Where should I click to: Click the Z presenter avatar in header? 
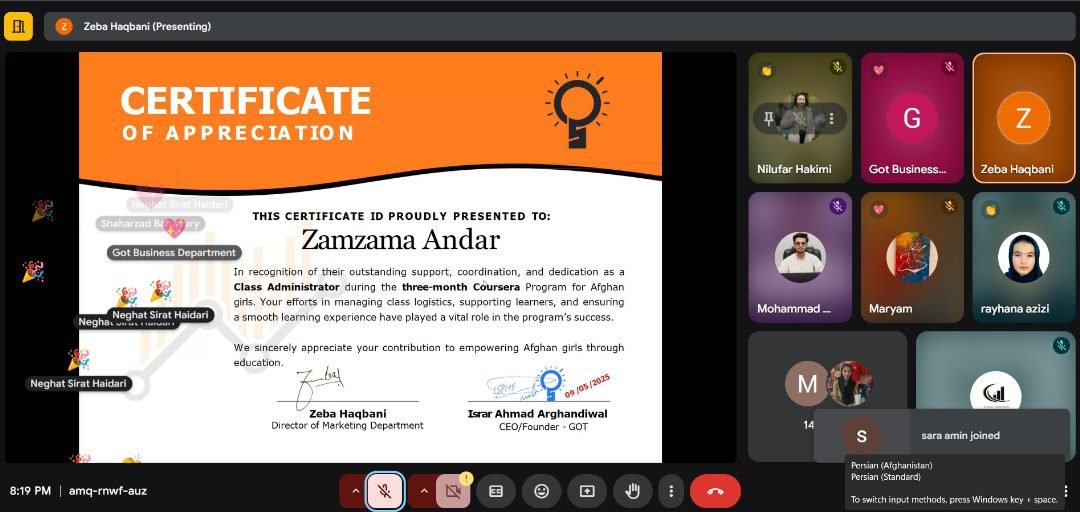(64, 27)
